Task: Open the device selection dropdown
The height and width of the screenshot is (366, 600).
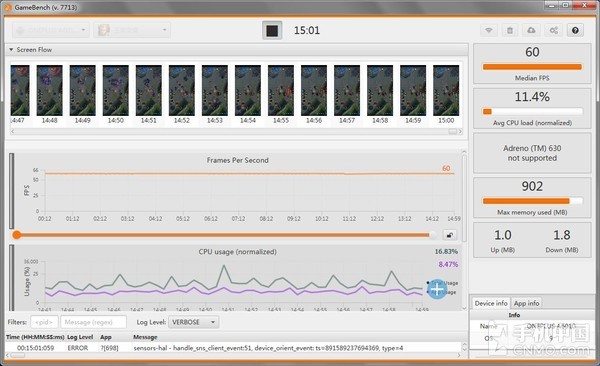Action: (x=51, y=30)
